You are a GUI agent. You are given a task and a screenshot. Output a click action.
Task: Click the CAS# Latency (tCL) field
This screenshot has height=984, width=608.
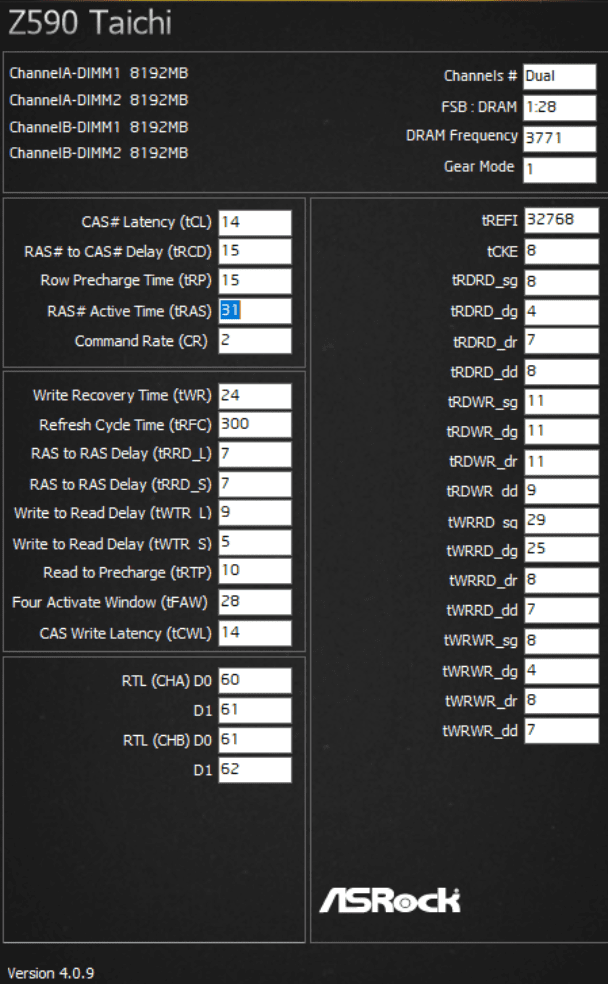[255, 223]
